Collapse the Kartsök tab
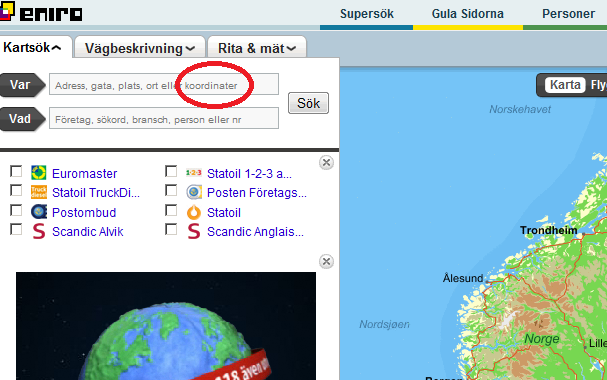This screenshot has width=607, height=380. (32, 48)
